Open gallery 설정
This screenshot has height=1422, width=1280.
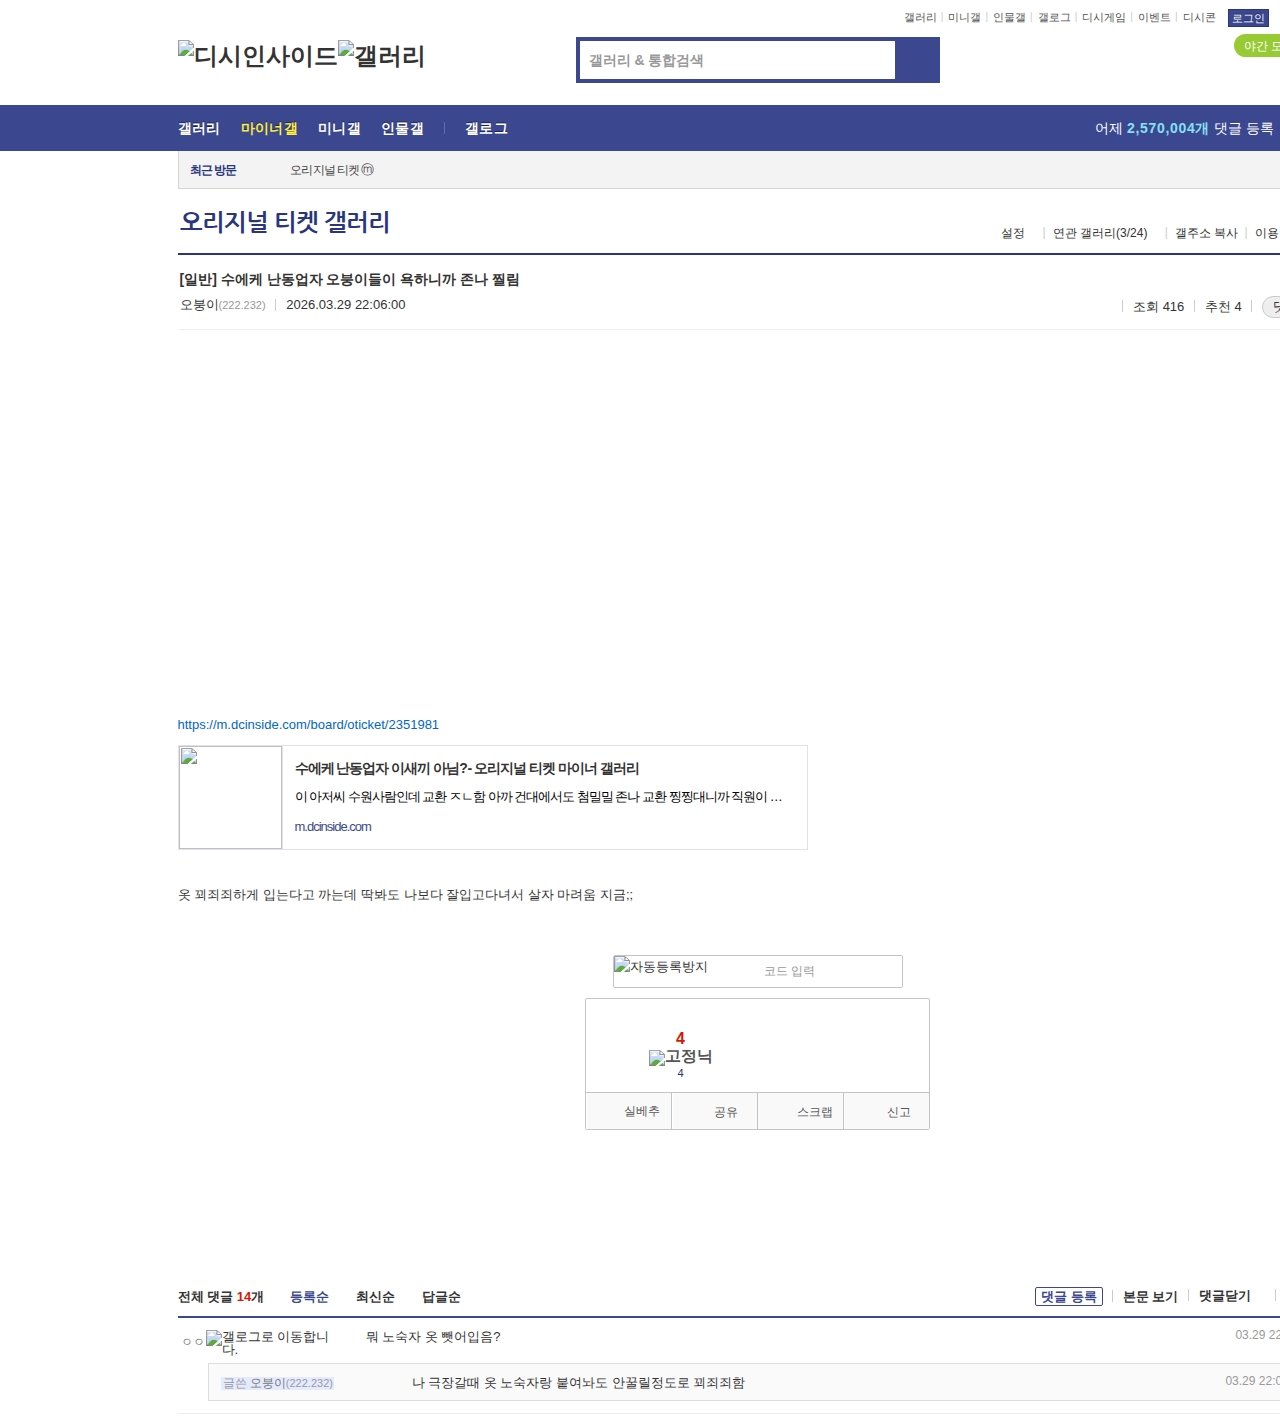[1013, 233]
